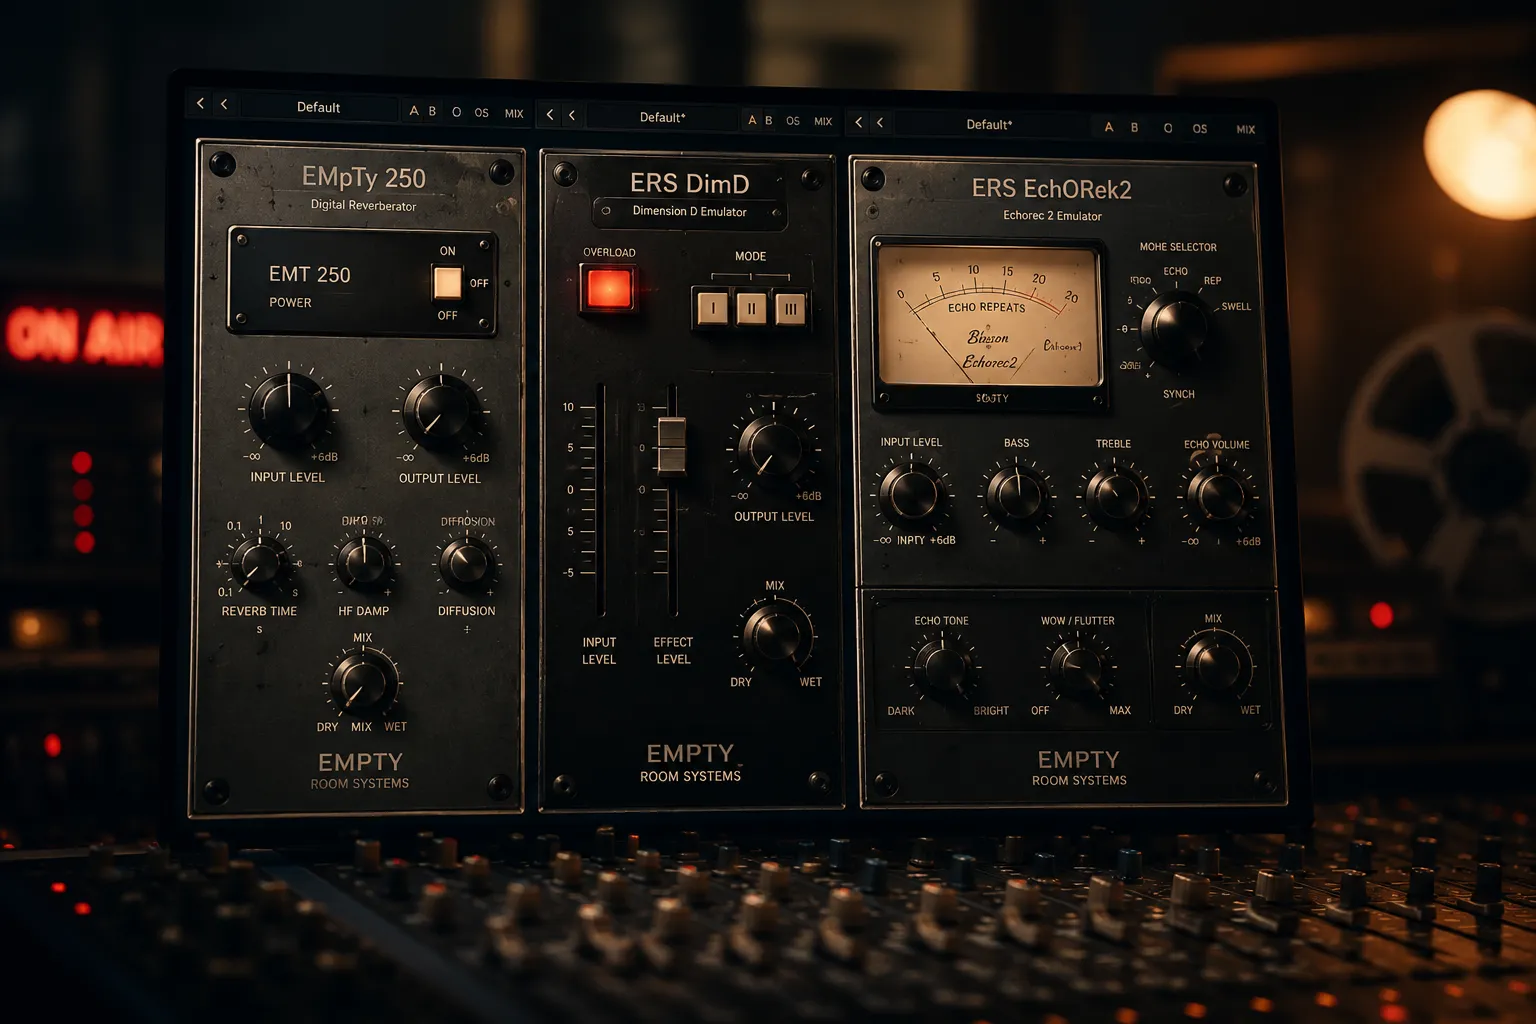
Task: Click the Echorec 2 Emulator subtitle
Action: tap(1052, 216)
